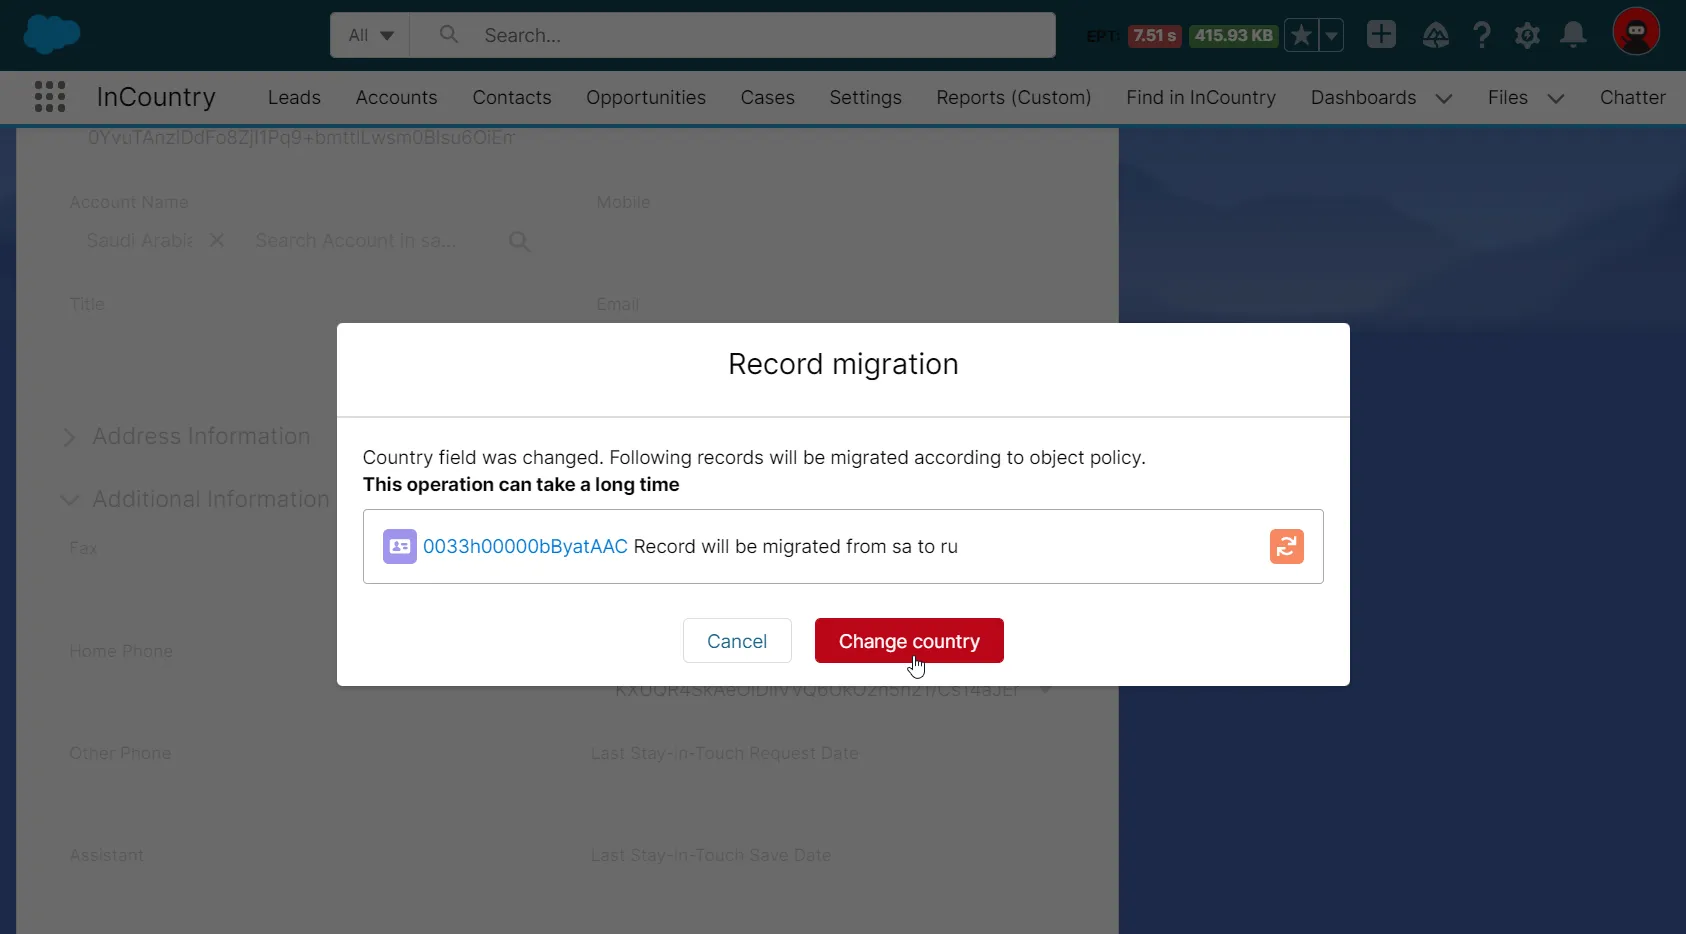This screenshot has width=1686, height=934.
Task: Click the question mark help icon
Action: [1482, 34]
